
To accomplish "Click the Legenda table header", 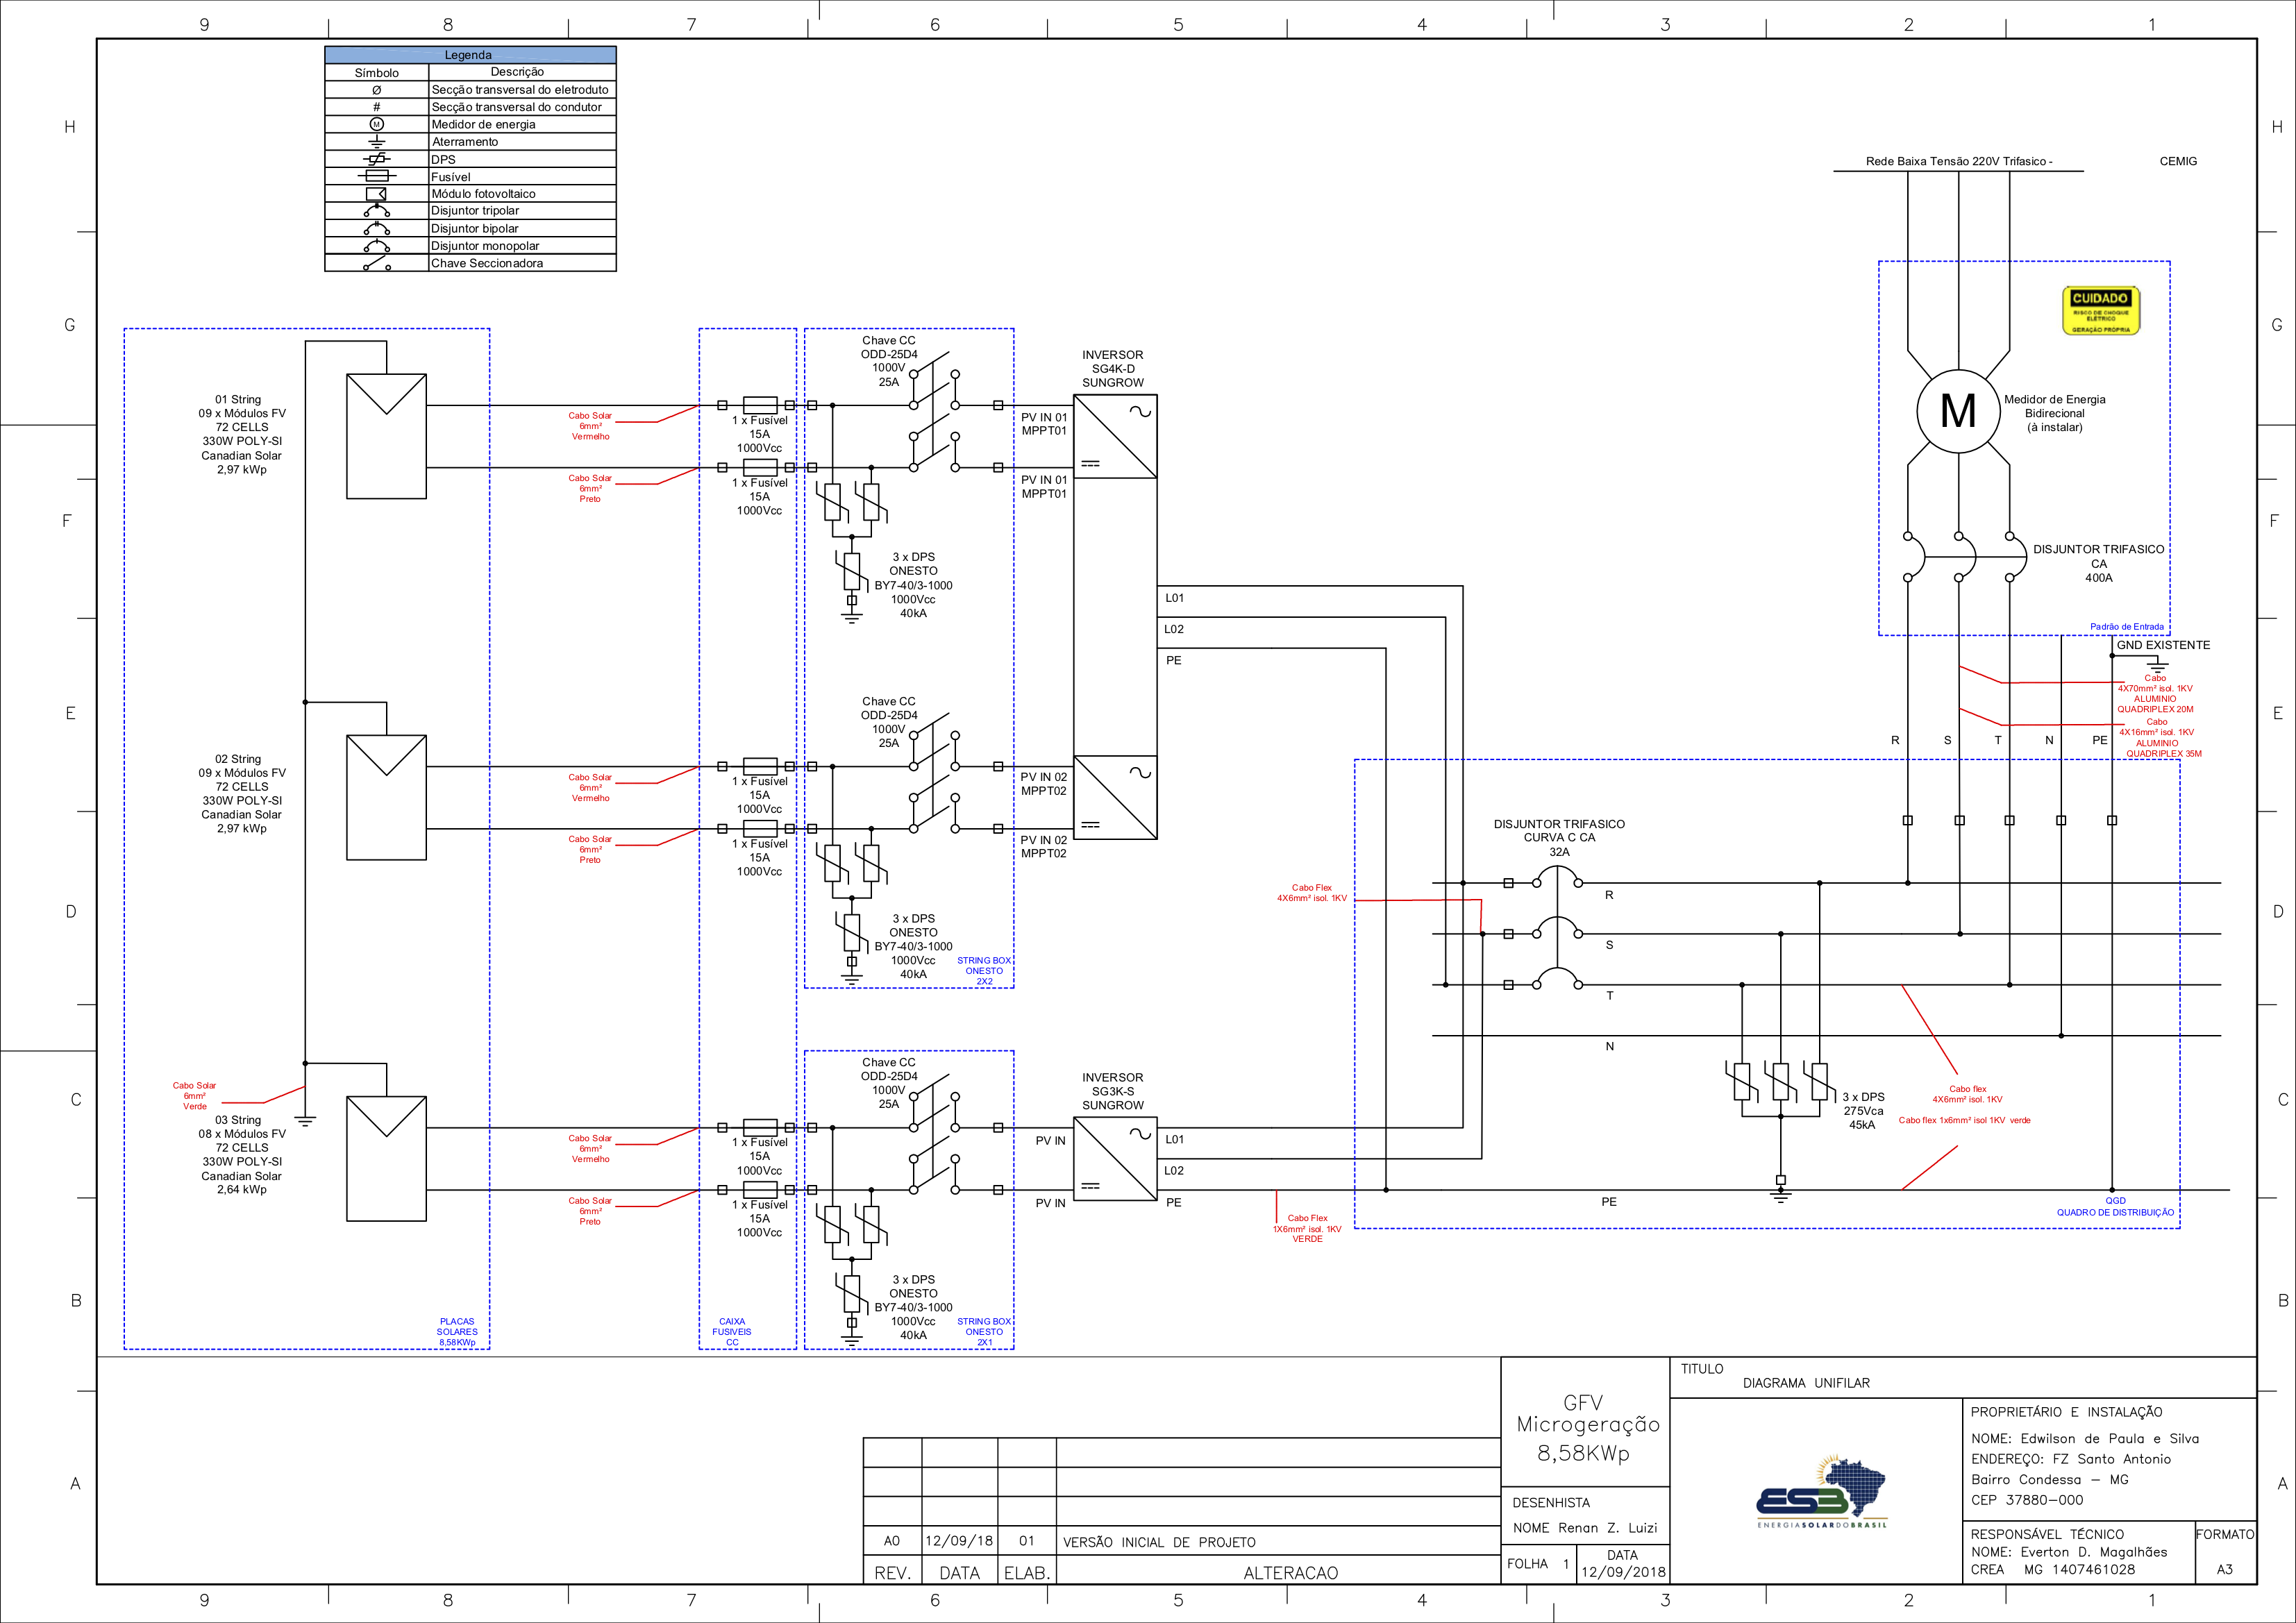I will (470, 55).
